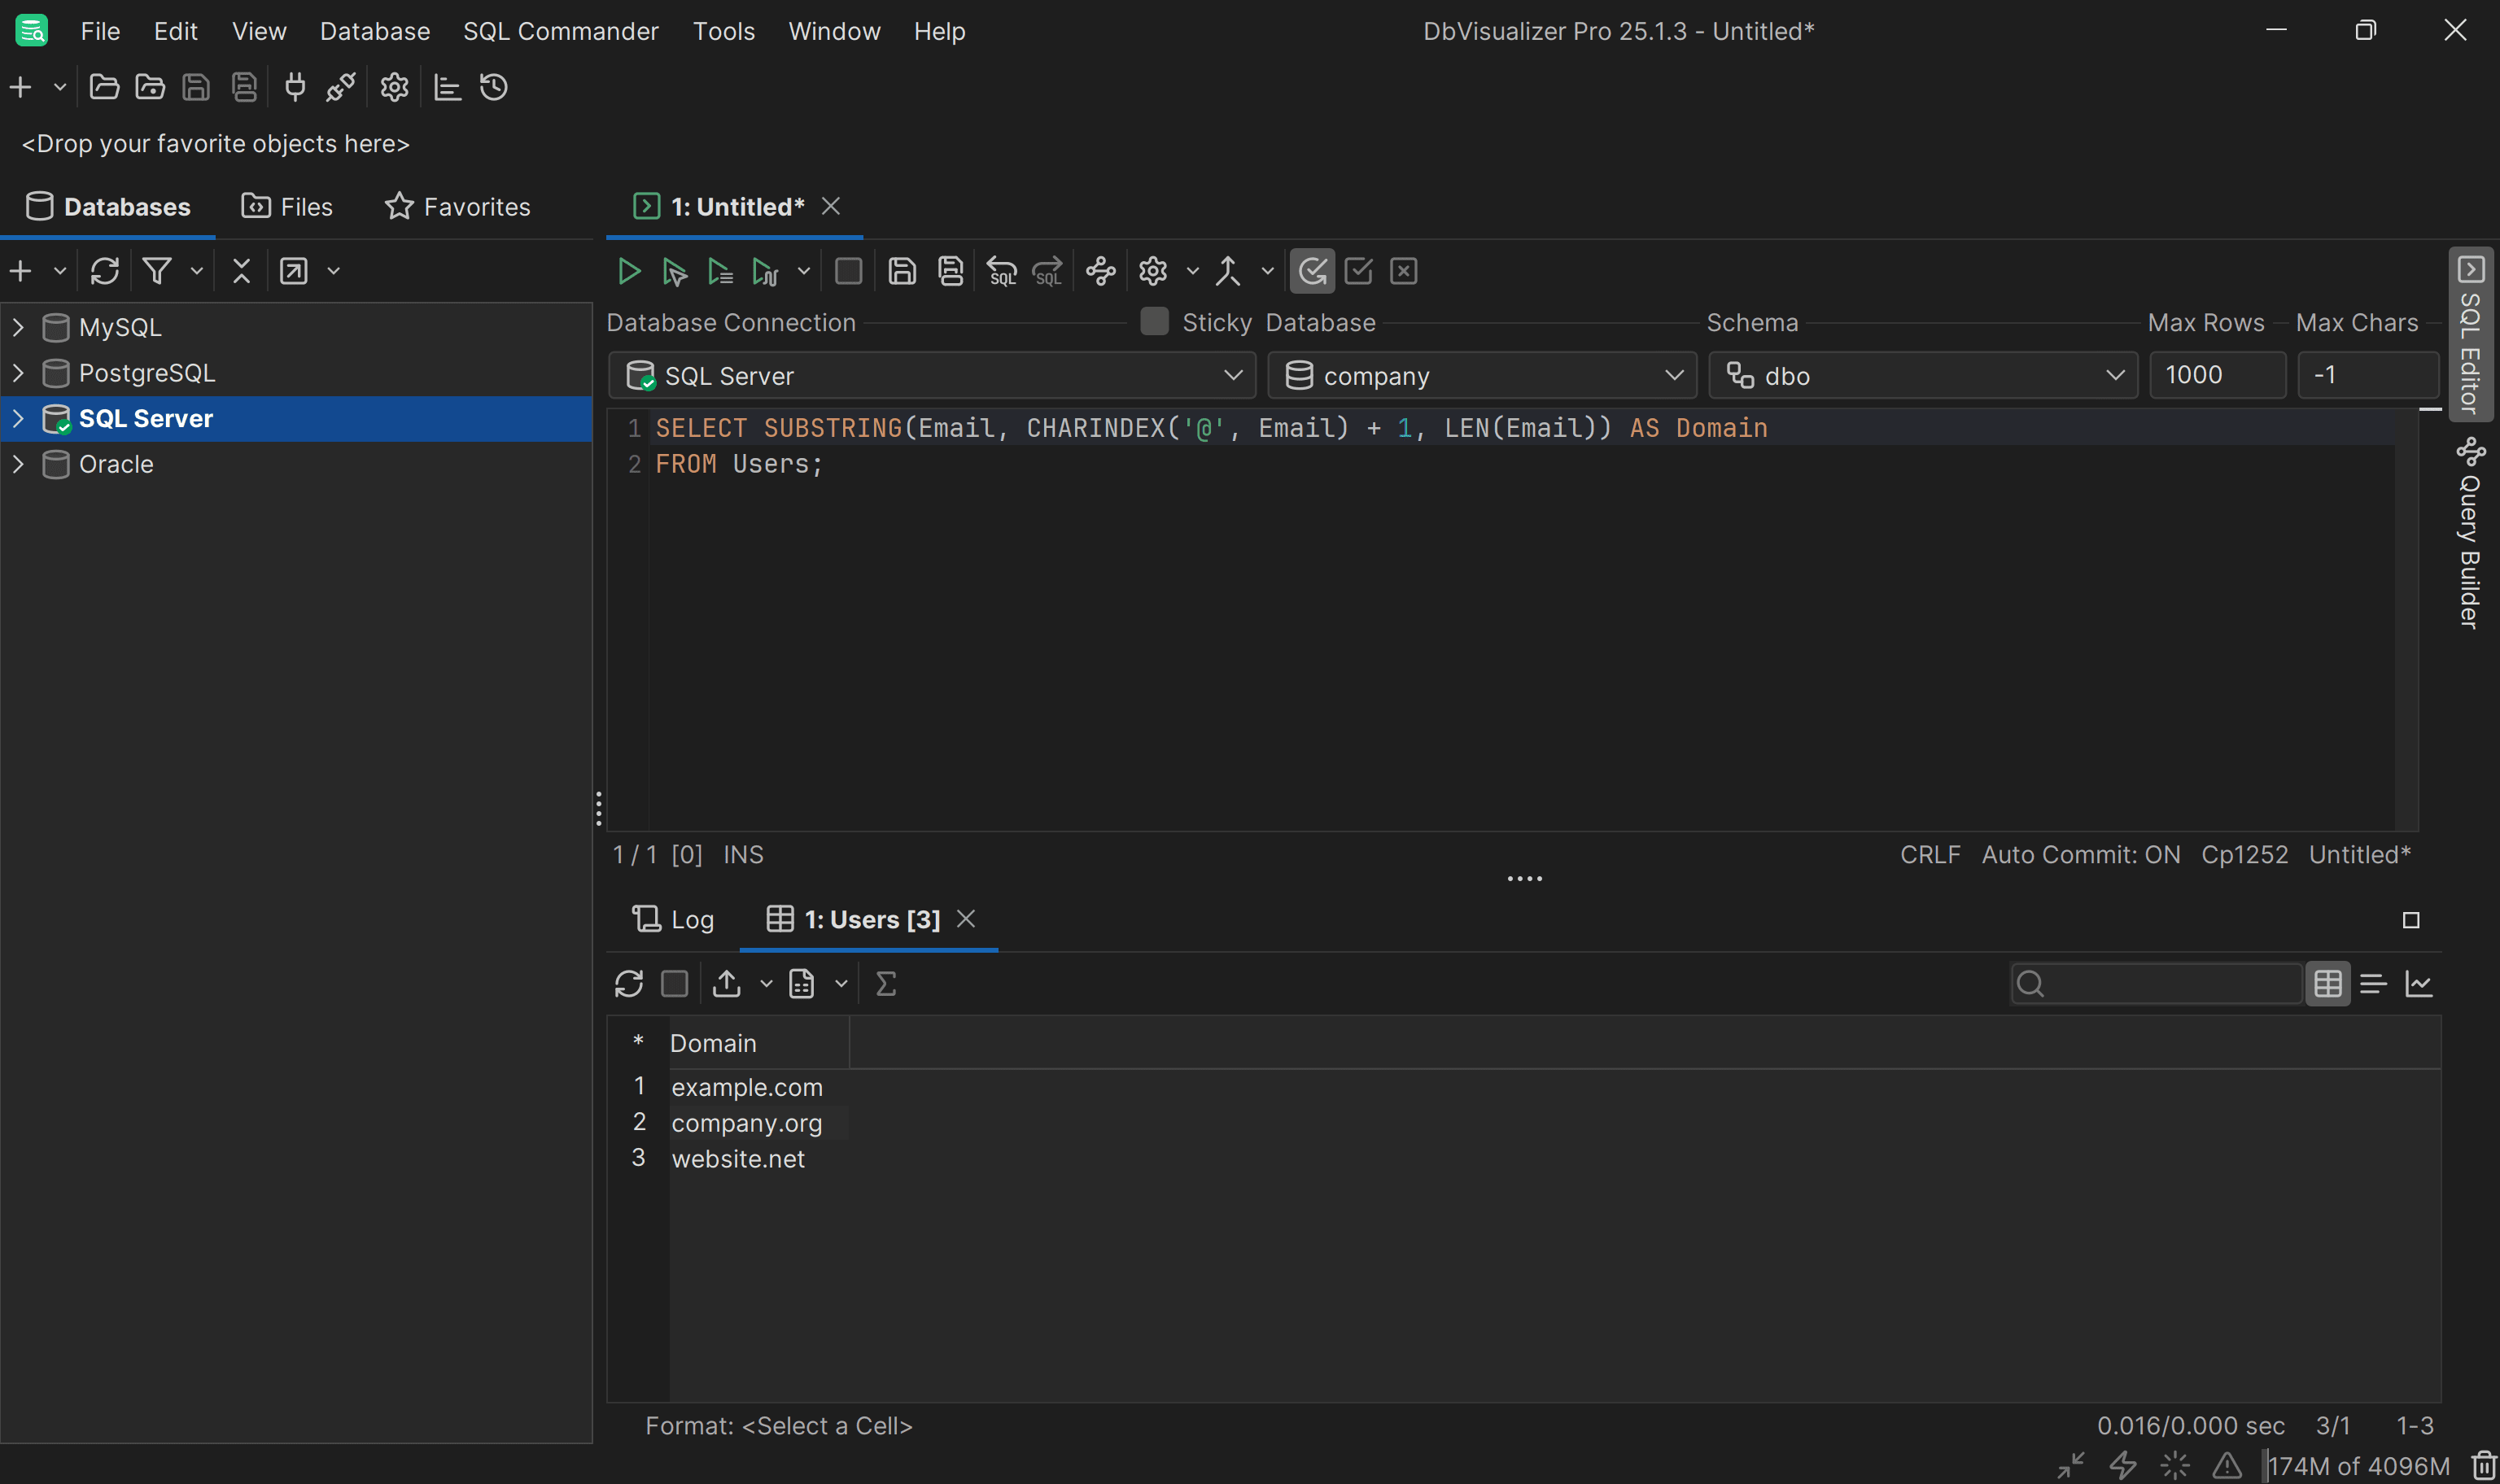Expand the PostgreSQL connection node

click(x=18, y=373)
